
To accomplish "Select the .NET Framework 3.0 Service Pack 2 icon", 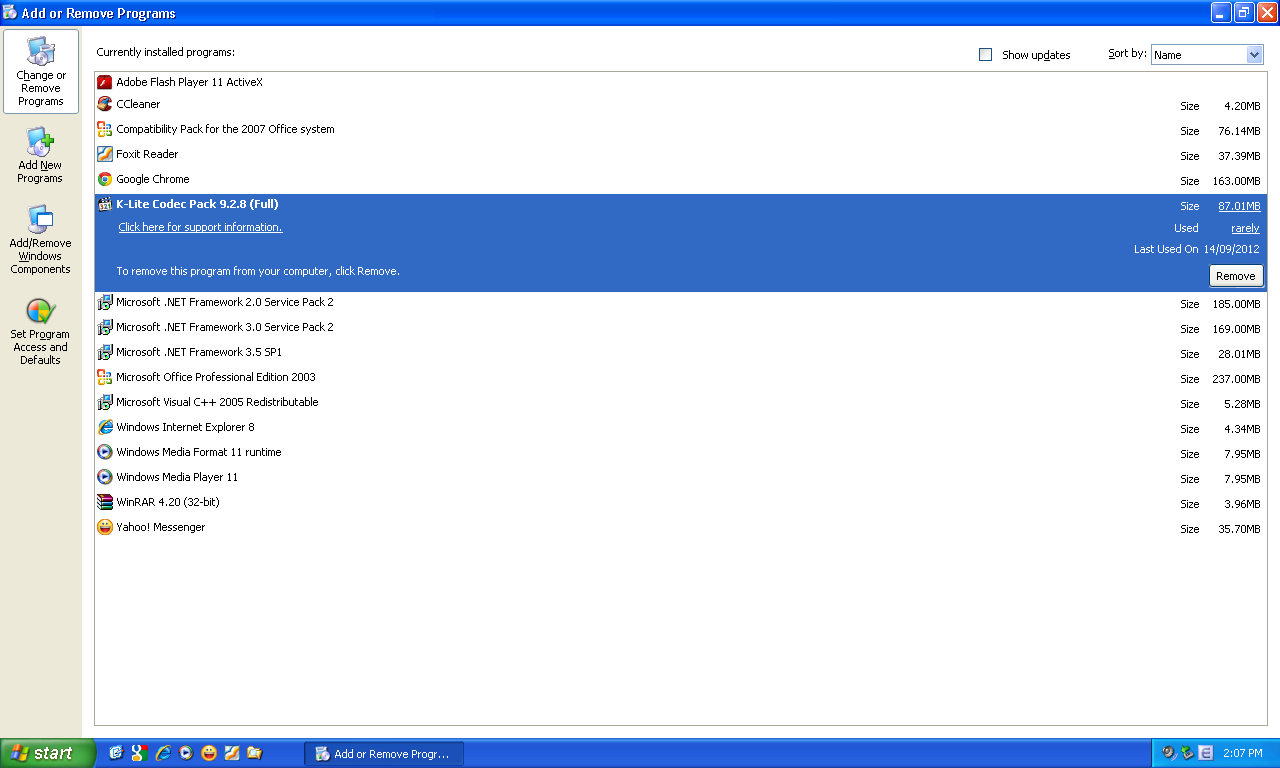I will pyautogui.click(x=105, y=327).
